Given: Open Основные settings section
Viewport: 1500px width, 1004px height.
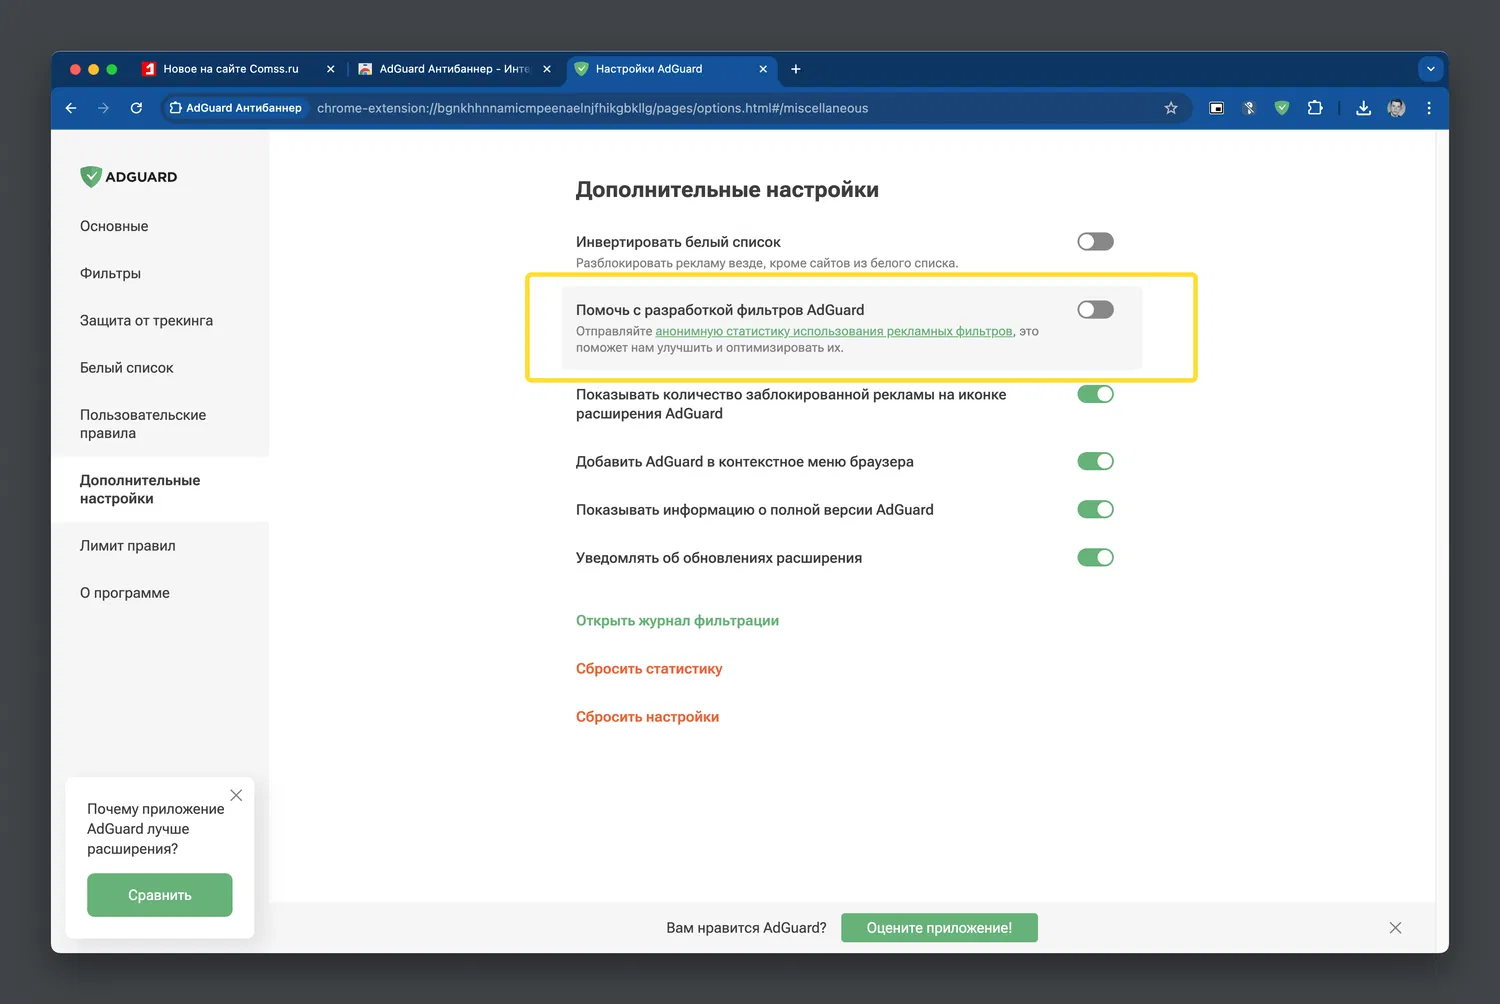Looking at the screenshot, I should pos(114,226).
